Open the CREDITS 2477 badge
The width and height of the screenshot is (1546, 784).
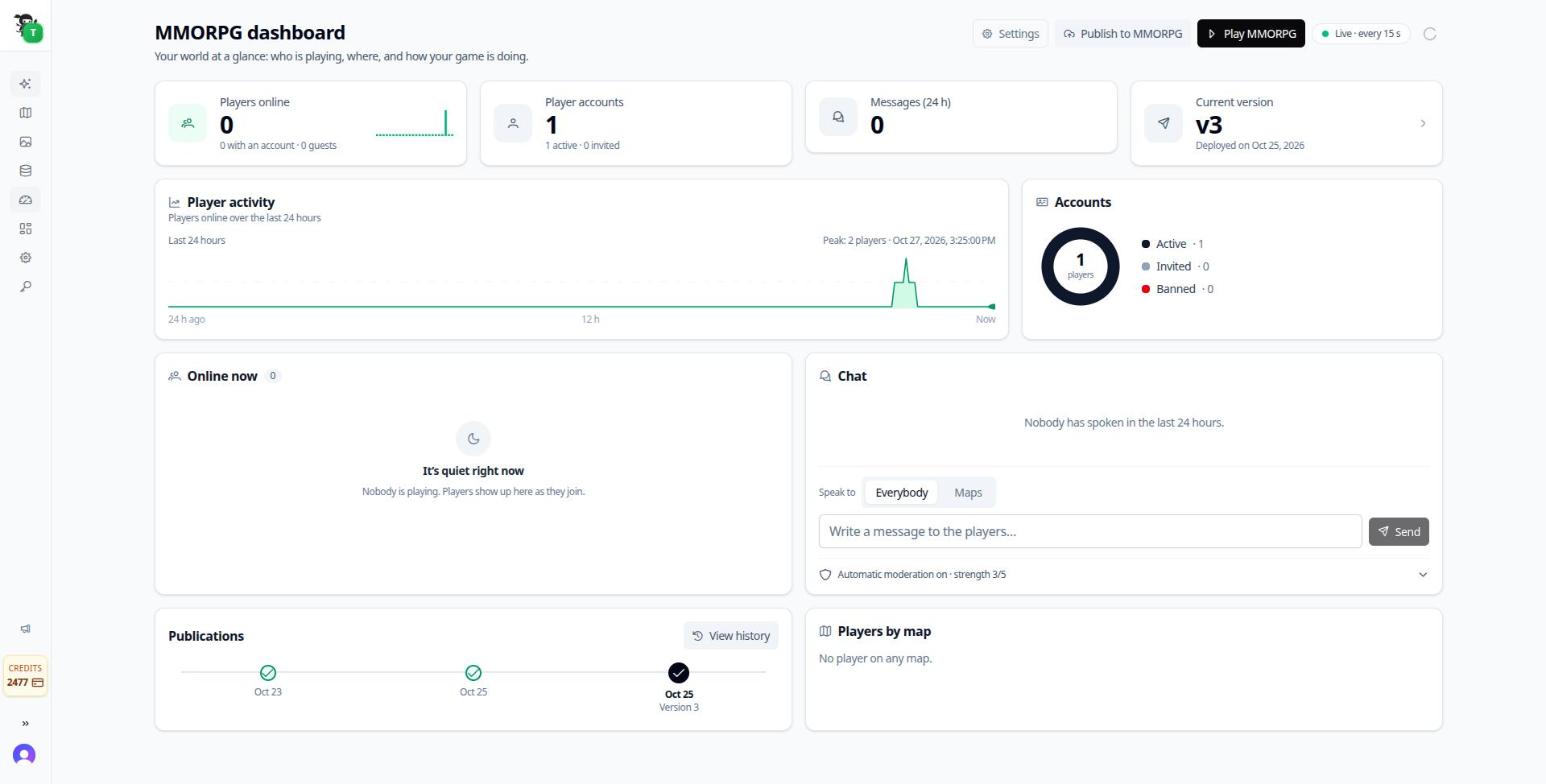(x=25, y=676)
